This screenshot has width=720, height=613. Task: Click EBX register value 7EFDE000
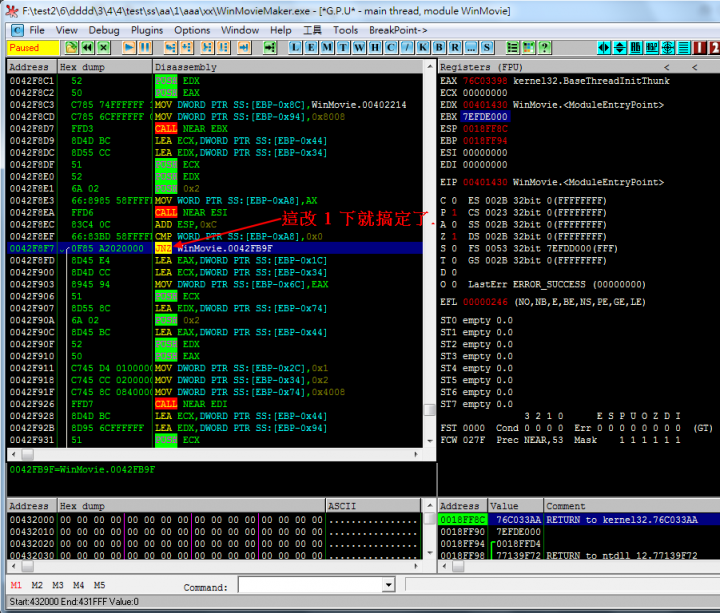[485, 117]
